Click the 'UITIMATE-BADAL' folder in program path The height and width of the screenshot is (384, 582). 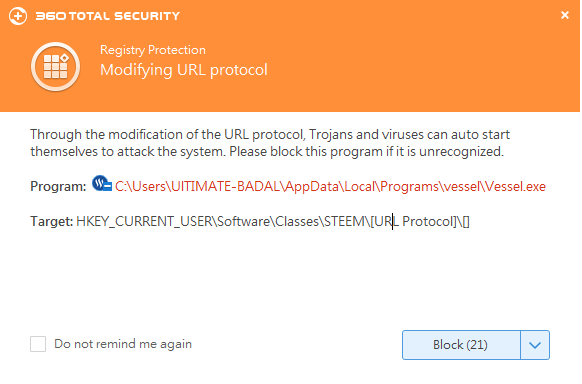tap(225, 186)
